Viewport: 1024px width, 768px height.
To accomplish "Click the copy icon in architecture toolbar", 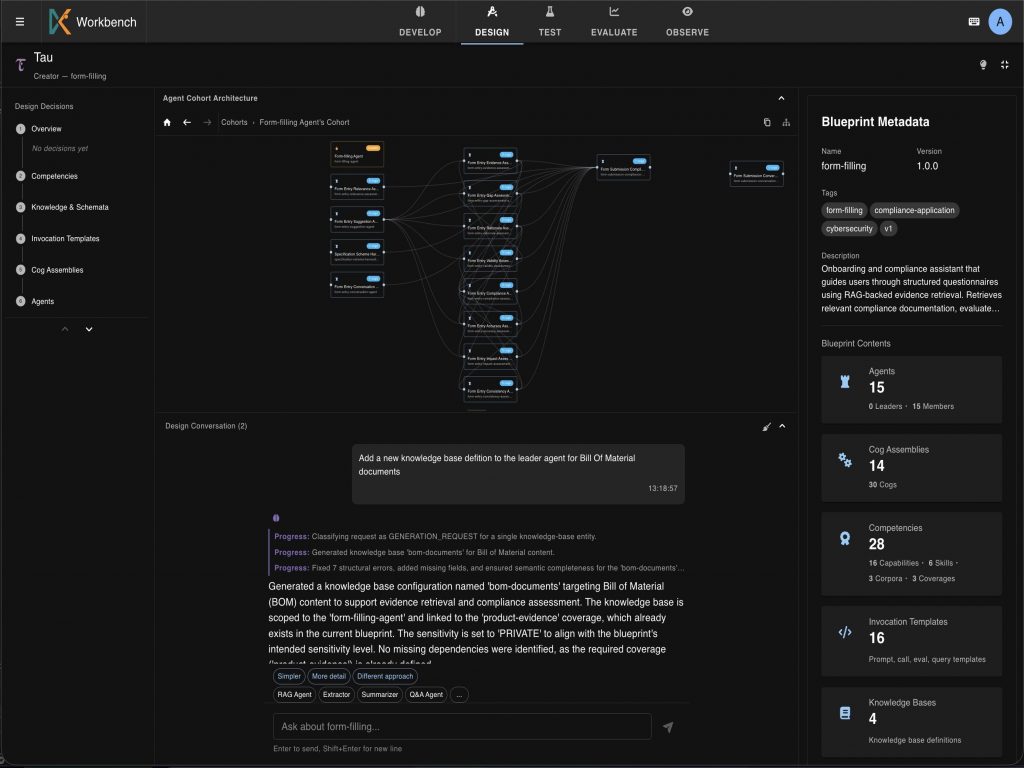I will coord(767,122).
